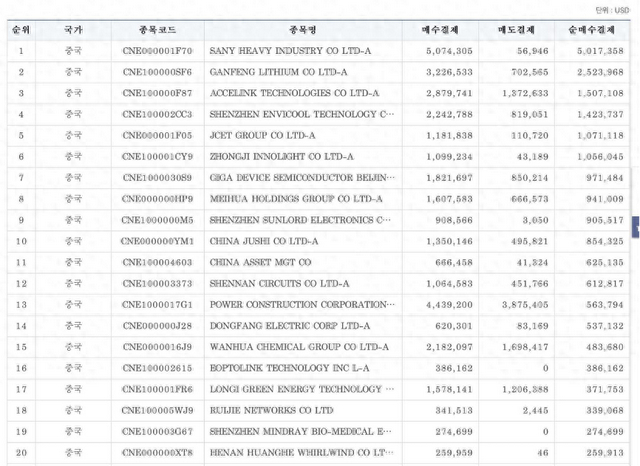The image size is (640, 466).
Task: Click the 매도결제 column header
Action: (516, 30)
